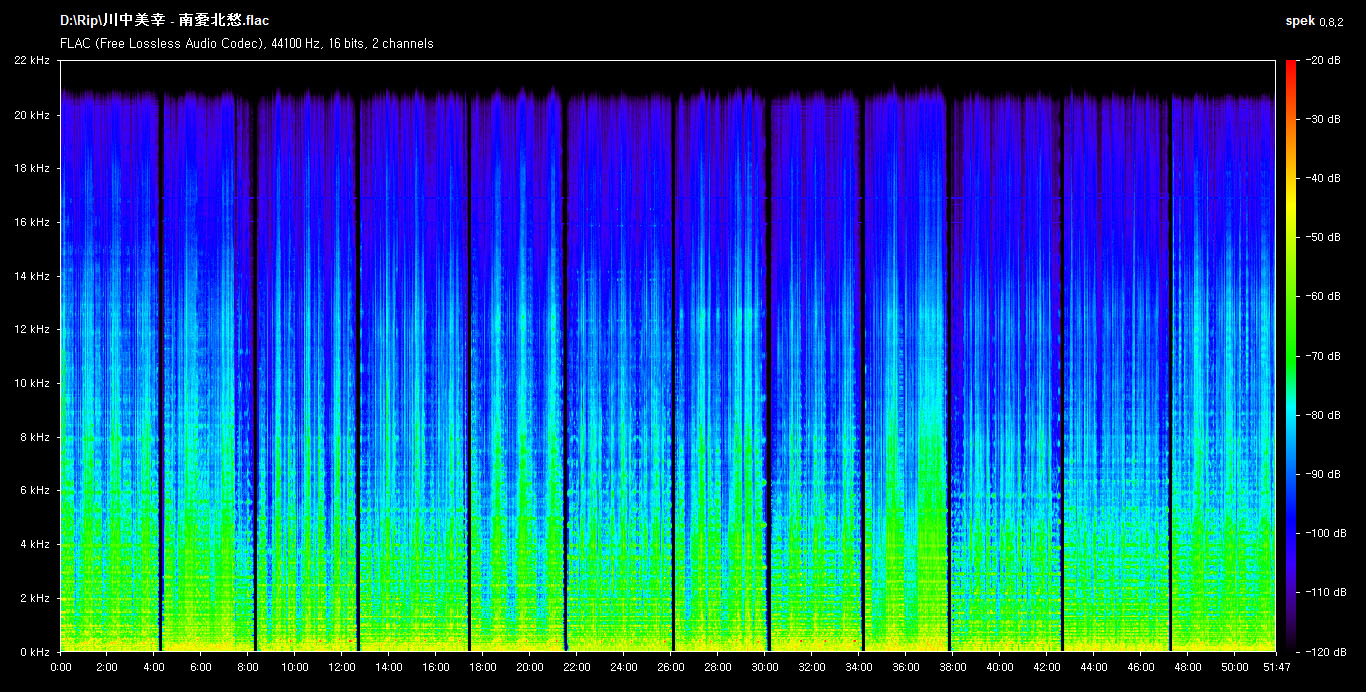Click the dB color gradient scale bar
Viewport: 1366px width, 692px height.
click(x=1291, y=356)
